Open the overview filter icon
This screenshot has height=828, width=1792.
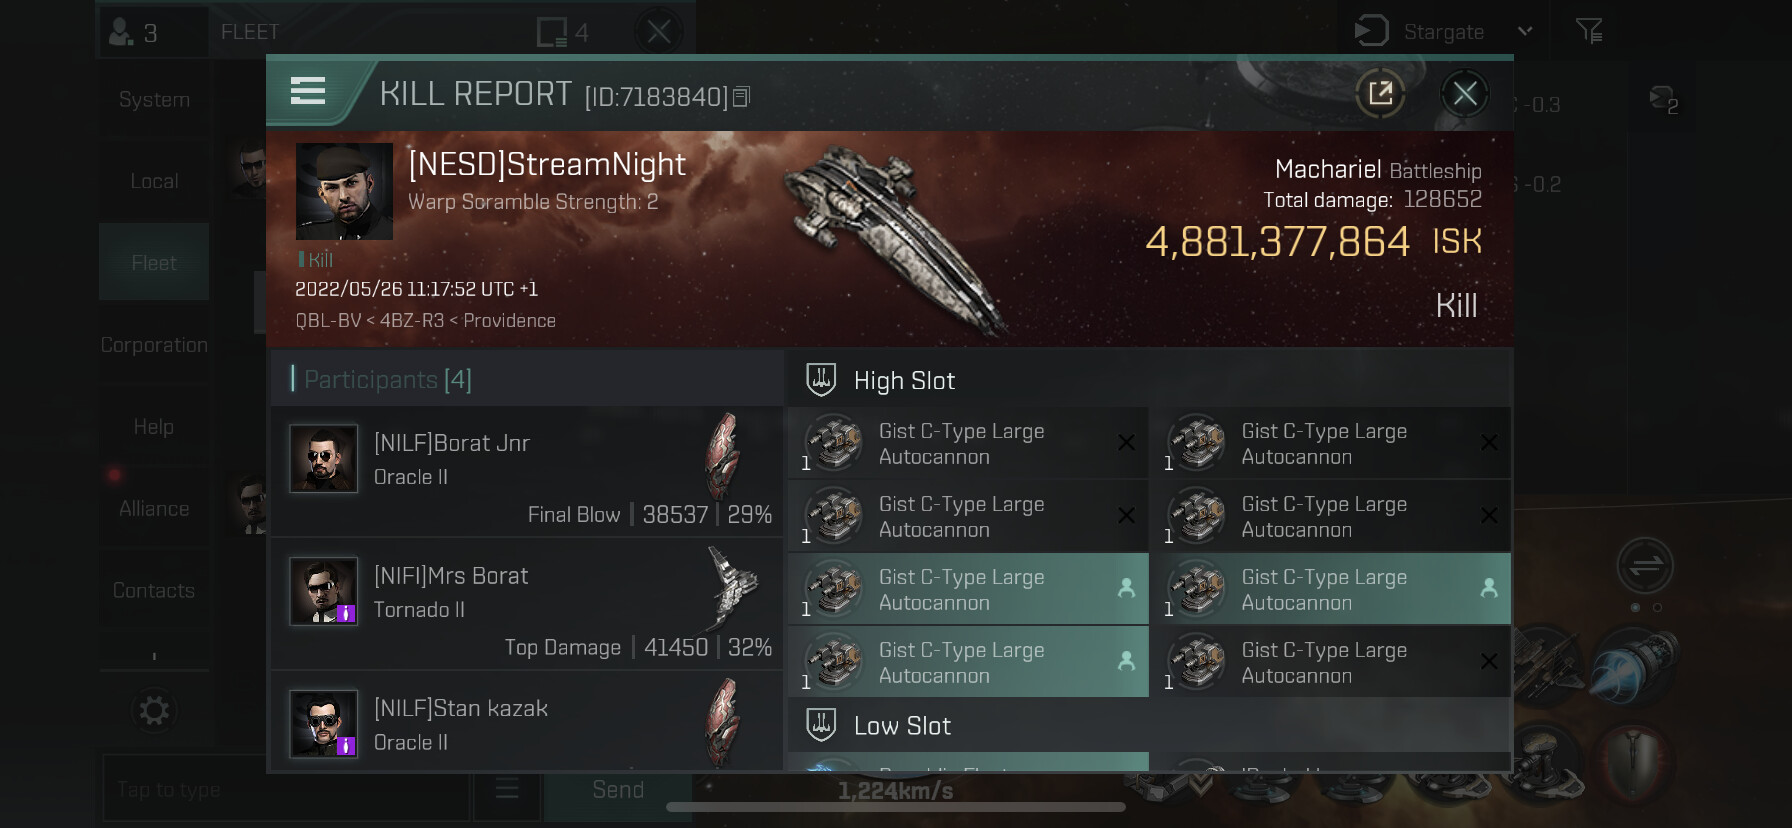tap(1589, 32)
